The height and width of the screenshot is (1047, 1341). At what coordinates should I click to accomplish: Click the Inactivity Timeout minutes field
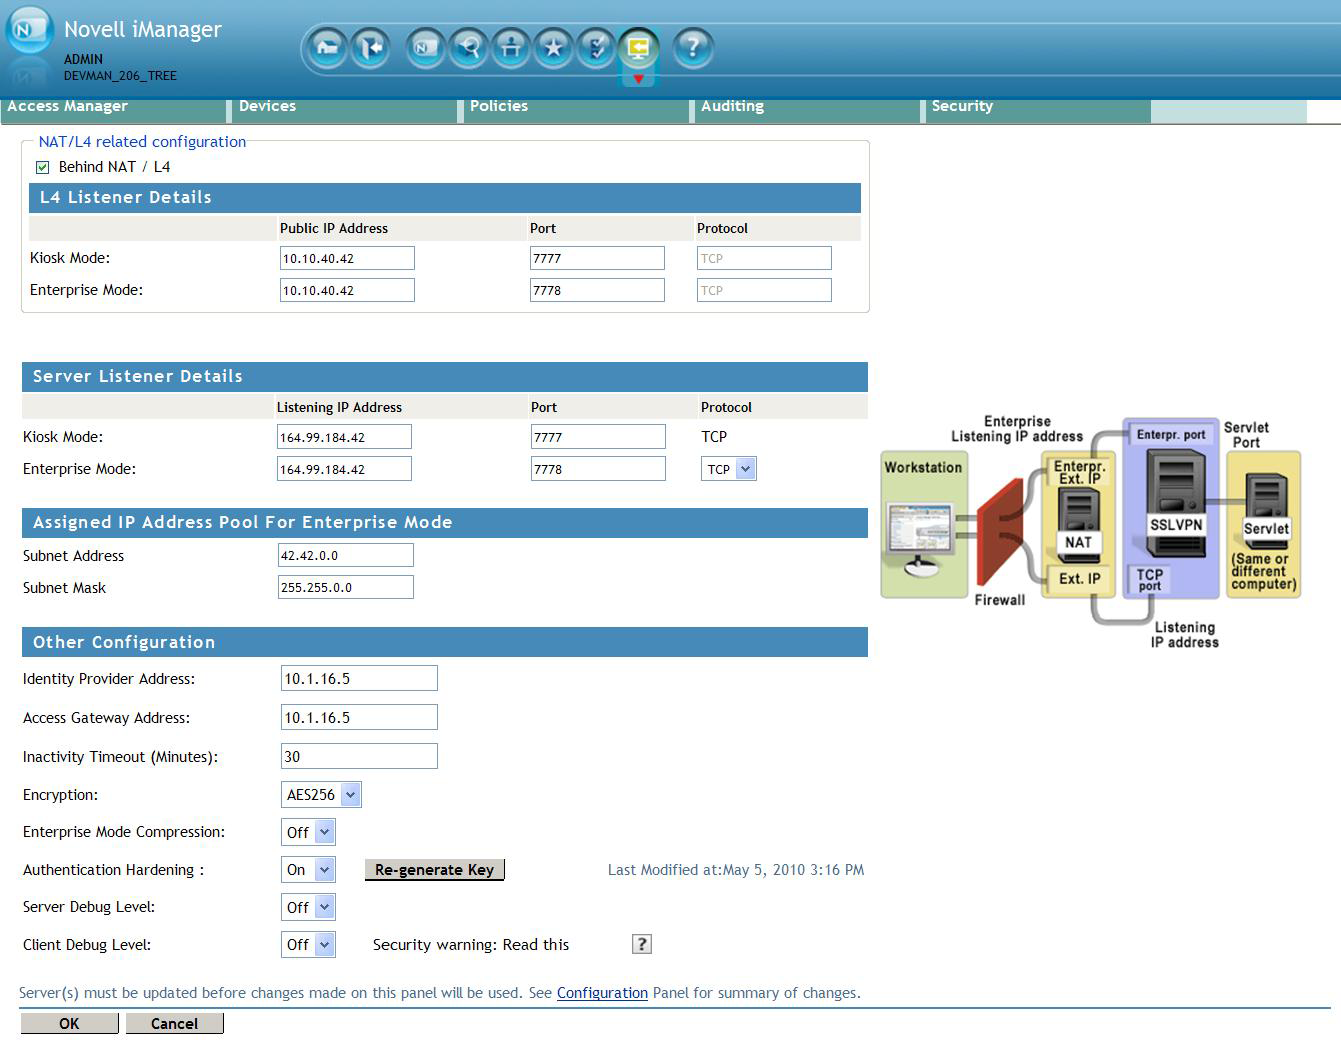click(359, 757)
